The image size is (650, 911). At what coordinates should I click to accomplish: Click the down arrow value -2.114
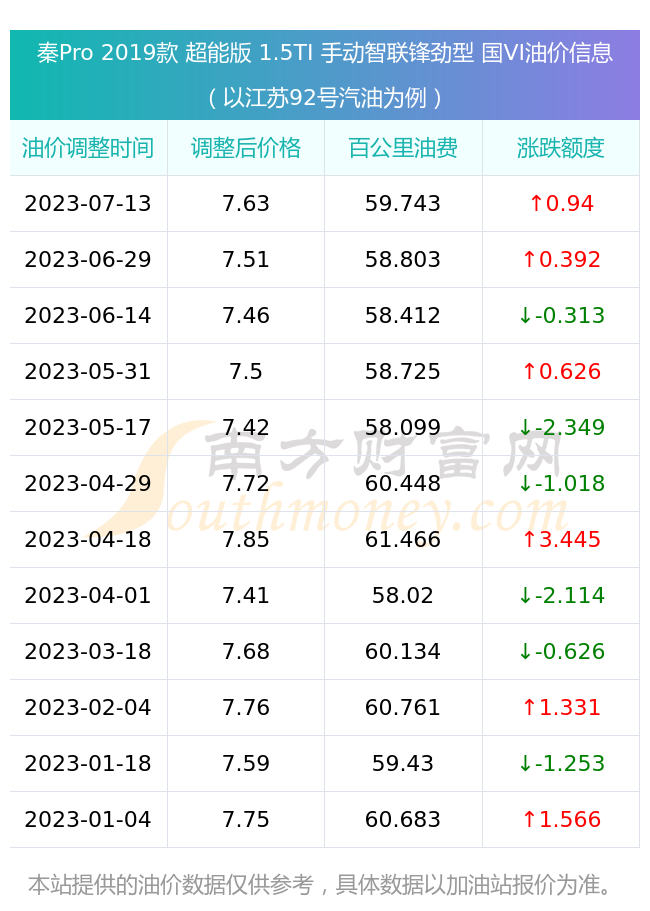click(562, 596)
